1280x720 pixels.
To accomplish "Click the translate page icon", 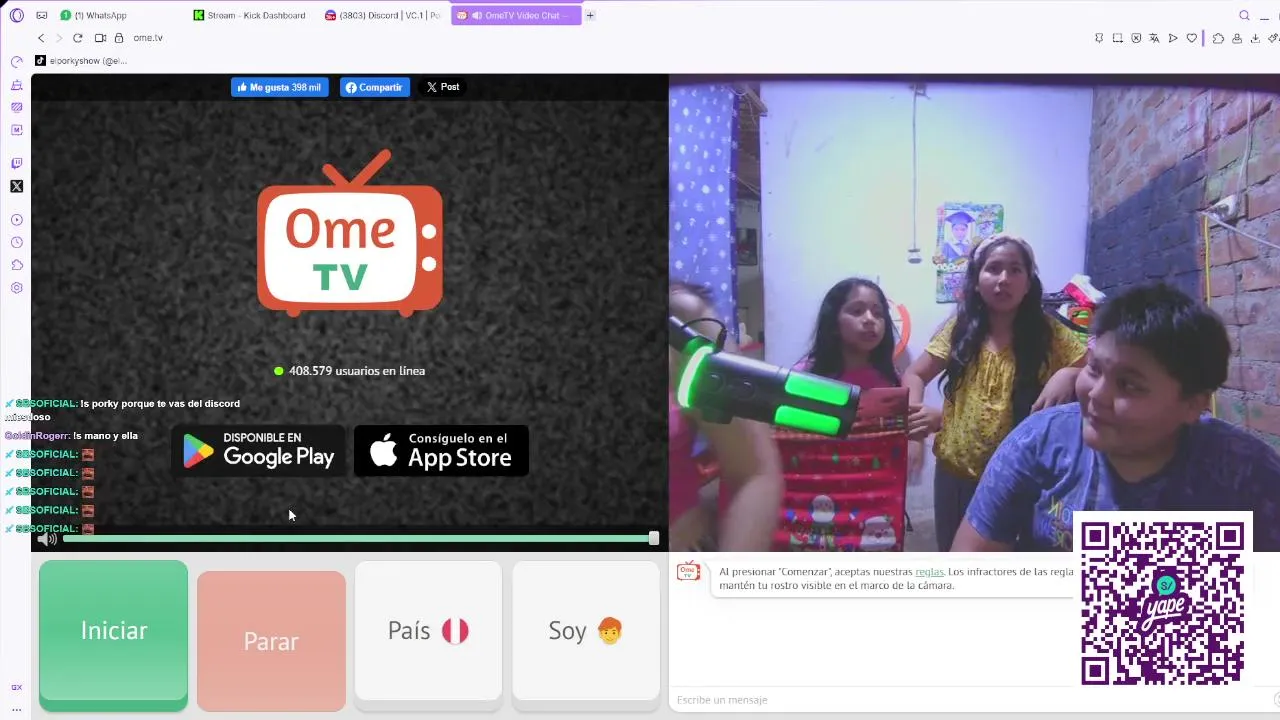I will pos(1154,38).
